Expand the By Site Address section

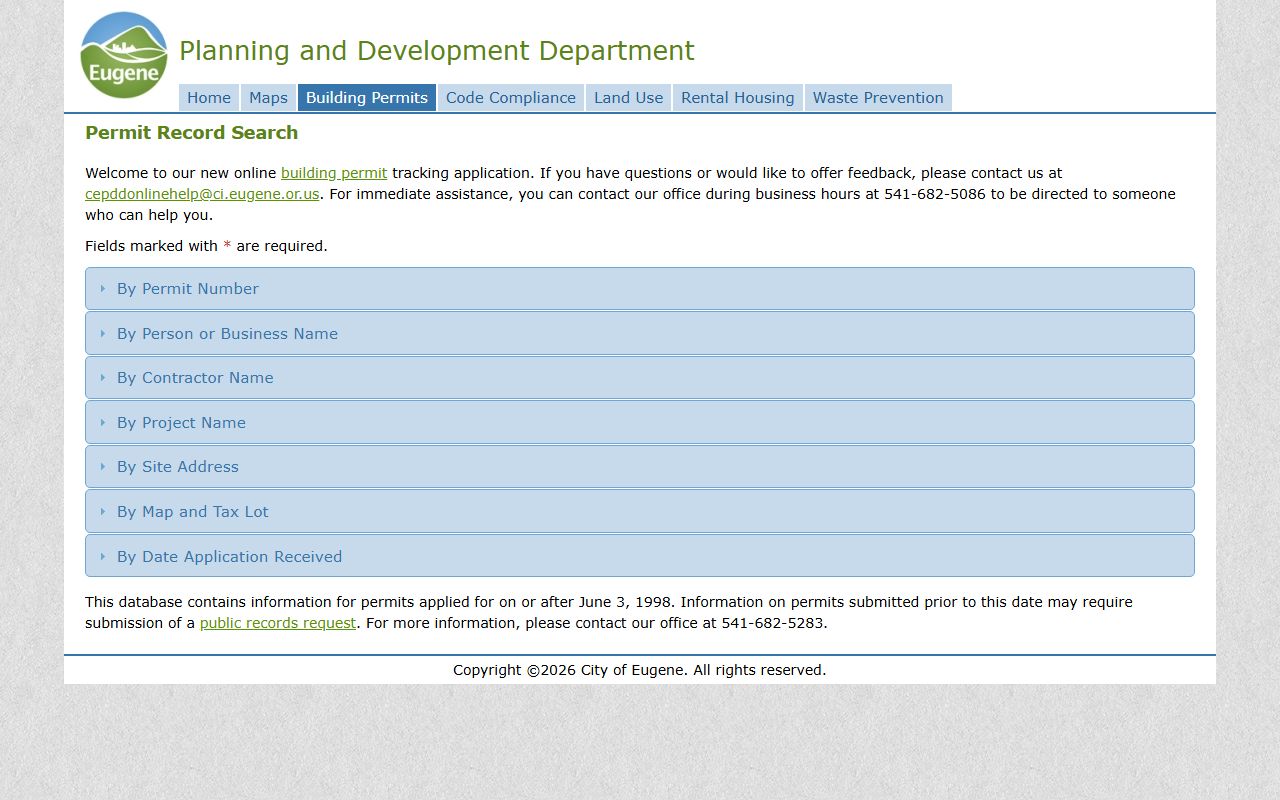pyautogui.click(x=640, y=467)
